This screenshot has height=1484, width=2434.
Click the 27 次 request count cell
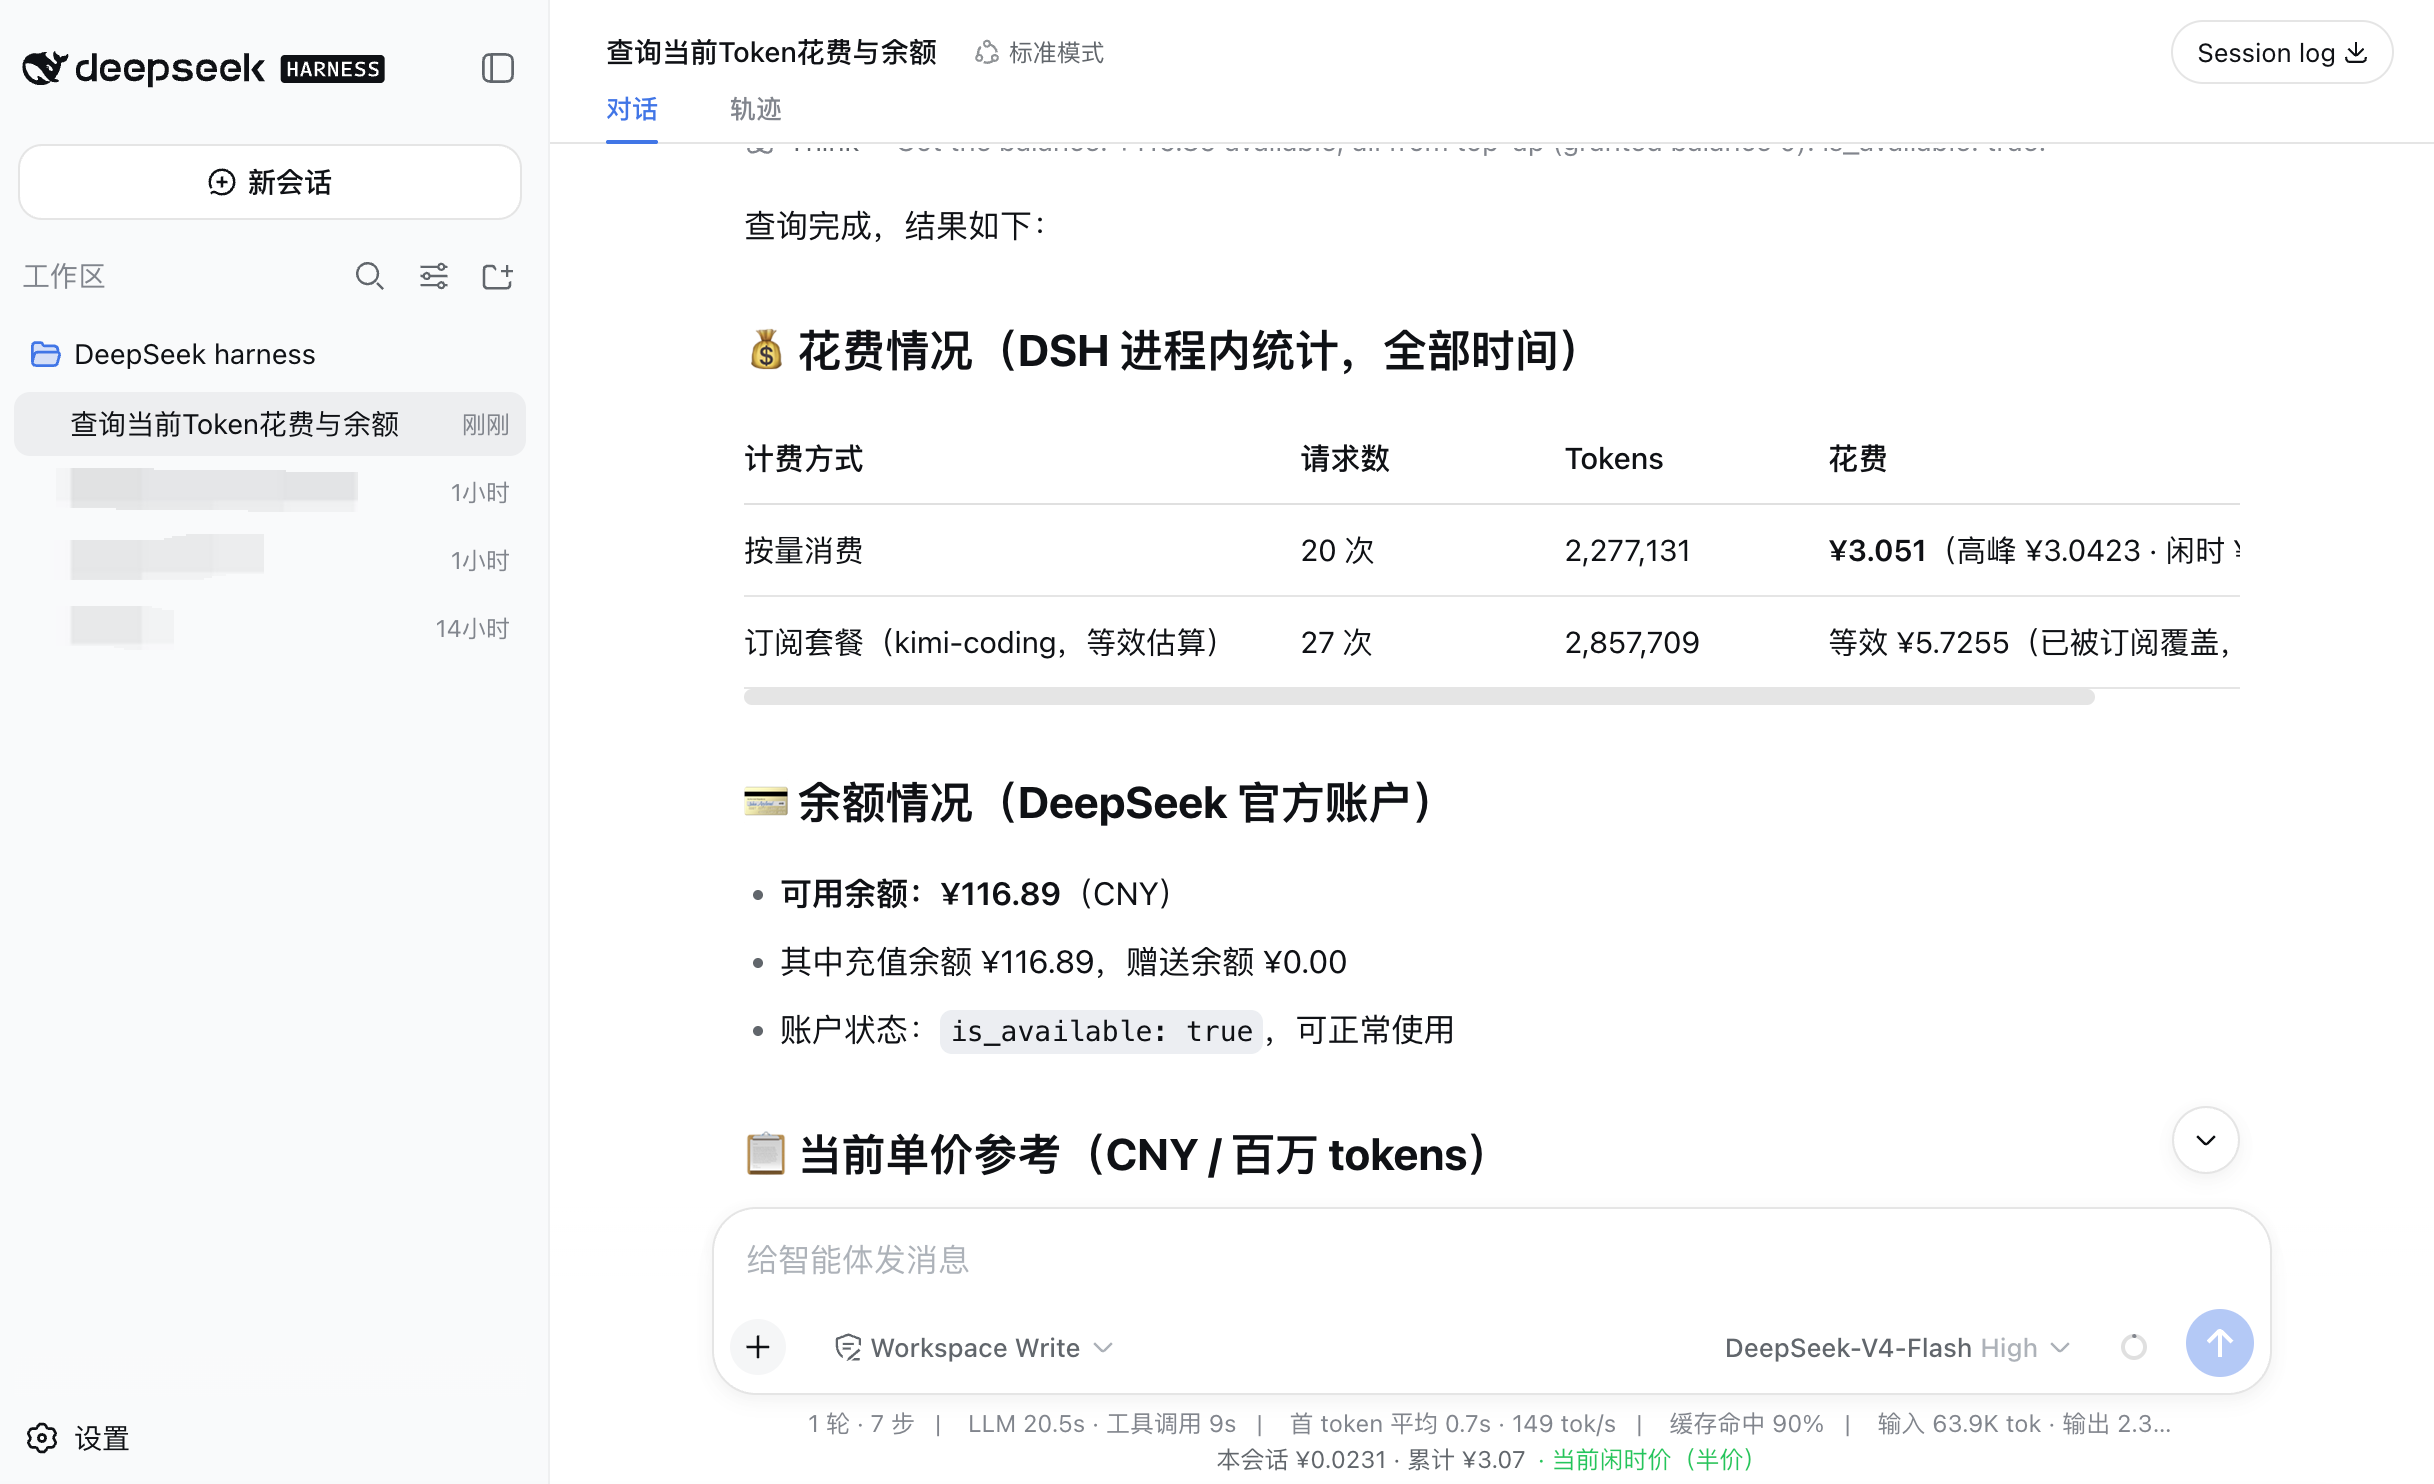[1337, 642]
